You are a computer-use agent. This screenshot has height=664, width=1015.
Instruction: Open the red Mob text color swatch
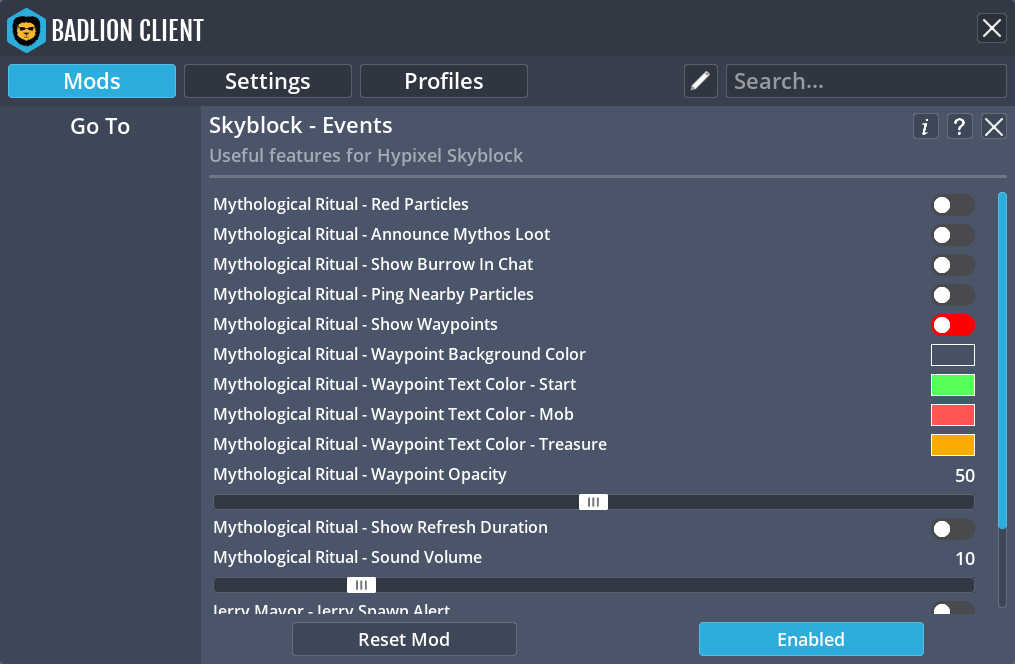(953, 415)
